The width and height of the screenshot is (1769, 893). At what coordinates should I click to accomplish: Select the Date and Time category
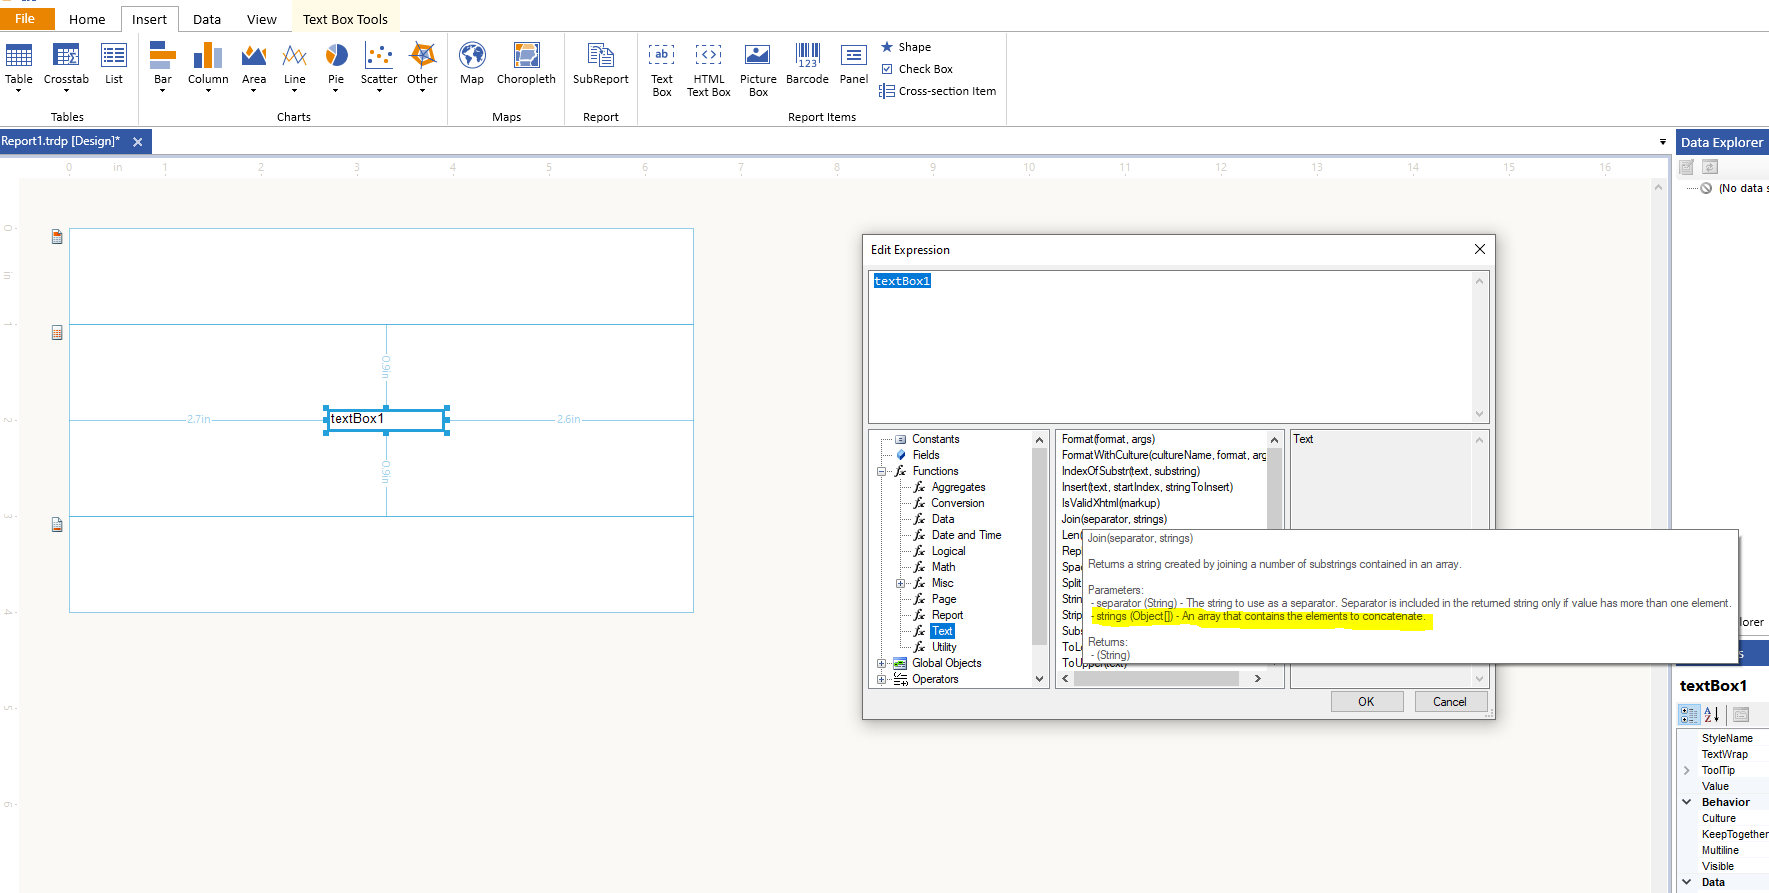[x=966, y=535]
